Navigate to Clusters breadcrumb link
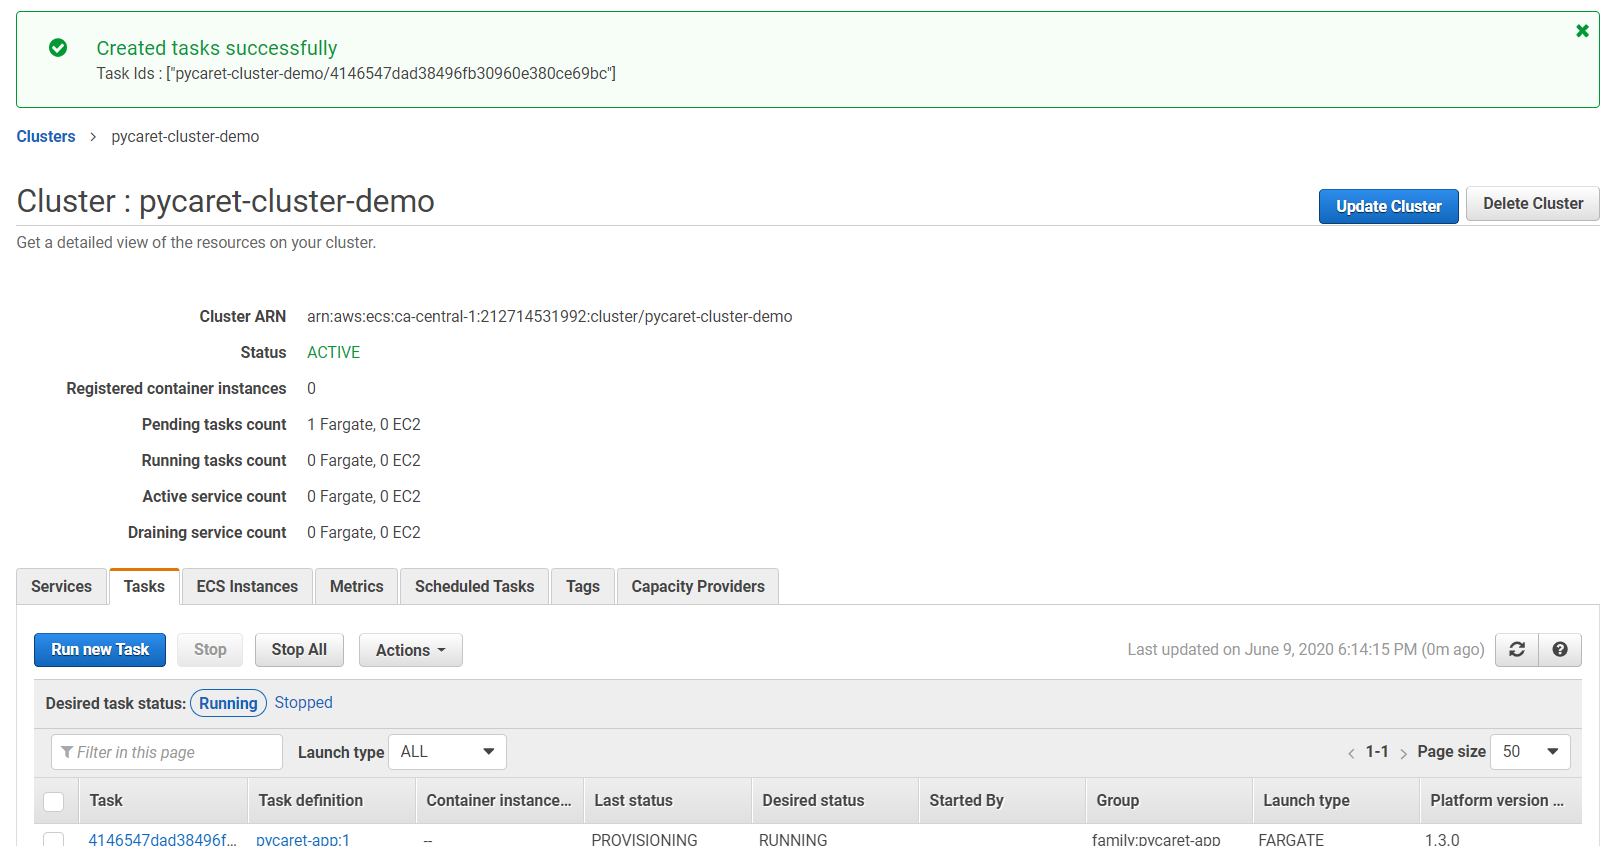This screenshot has width=1618, height=846. (46, 137)
